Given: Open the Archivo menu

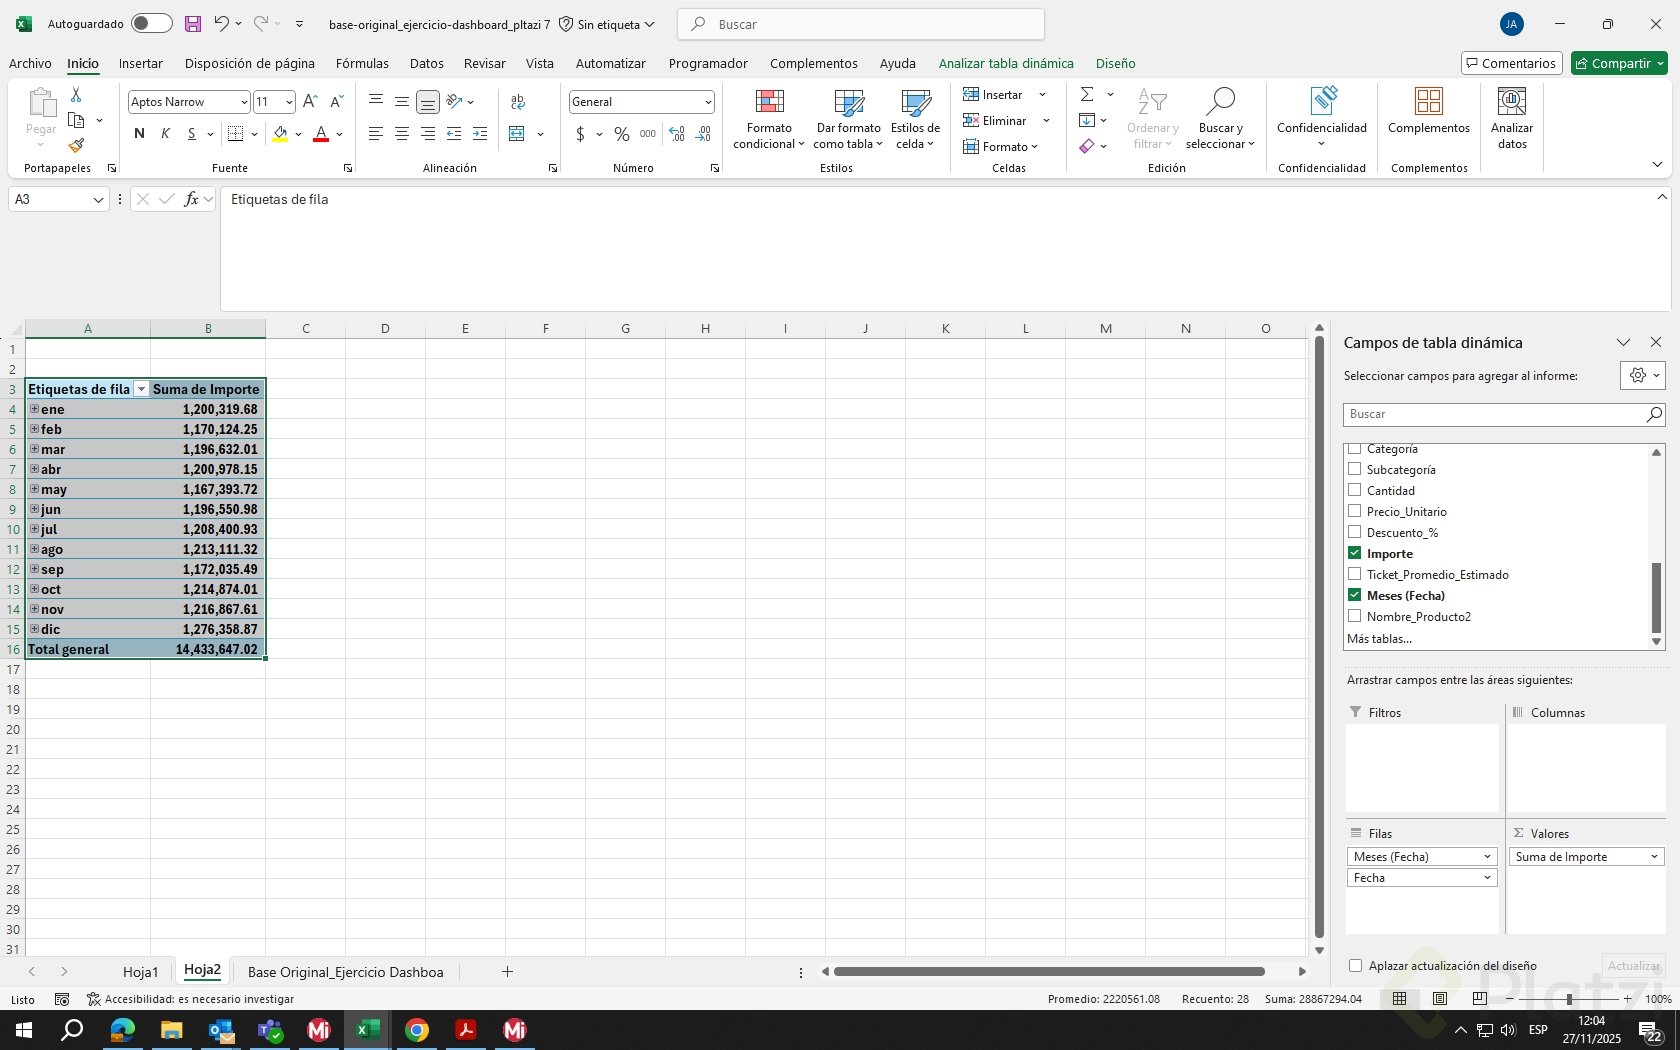Looking at the screenshot, I should click(x=30, y=63).
